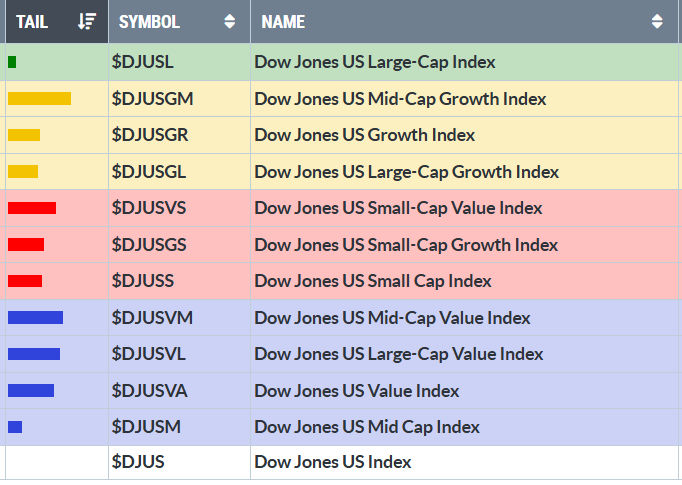Click the small blue tail bar for $DJUSM
Image resolution: width=682 pixels, height=485 pixels.
point(15,427)
